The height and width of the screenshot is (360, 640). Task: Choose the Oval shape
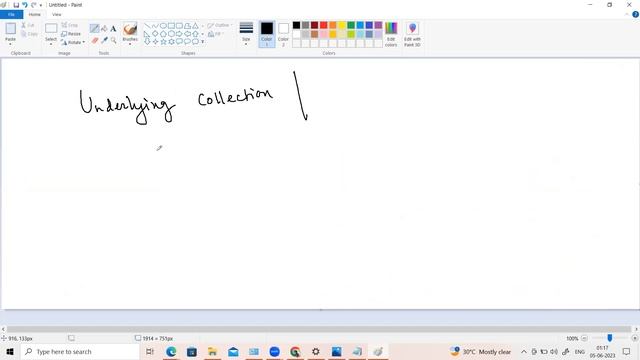coord(163,26)
